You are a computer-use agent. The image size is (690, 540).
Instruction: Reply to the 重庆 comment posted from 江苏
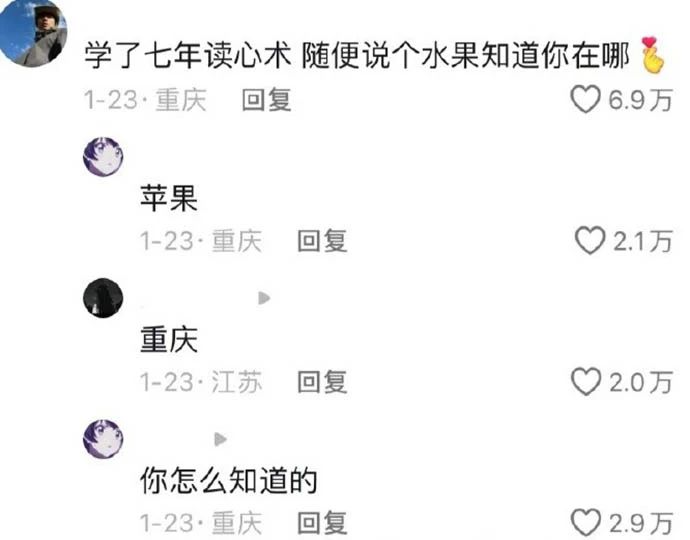point(322,382)
